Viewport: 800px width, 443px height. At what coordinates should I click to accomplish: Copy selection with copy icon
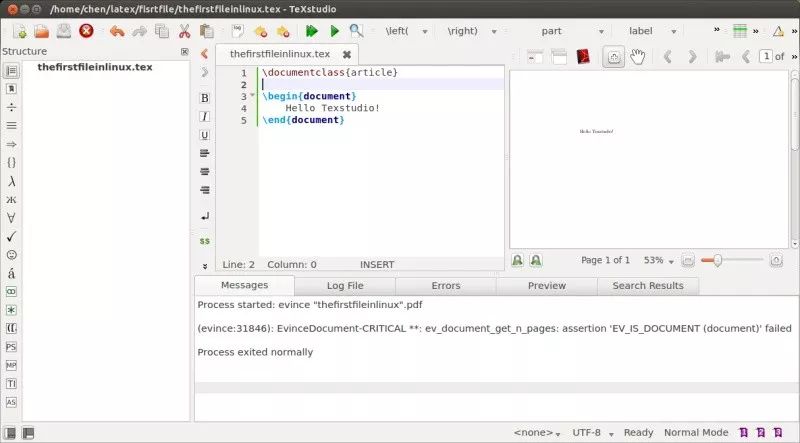(x=162, y=31)
